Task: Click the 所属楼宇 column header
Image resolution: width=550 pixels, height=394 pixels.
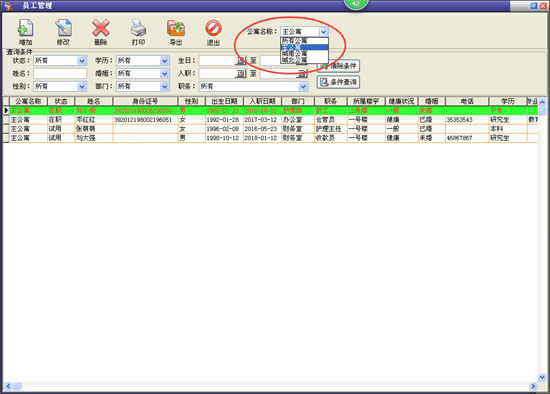Action: click(366, 101)
